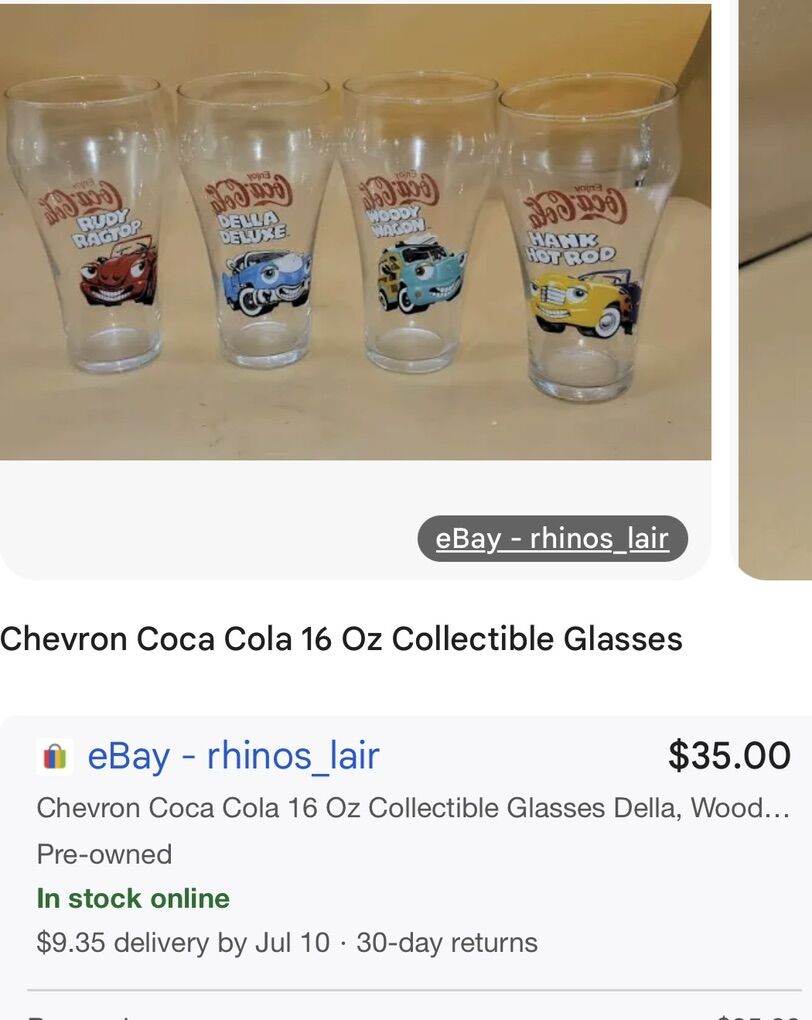
Task: Tap the $35.00 price
Action: coord(729,756)
